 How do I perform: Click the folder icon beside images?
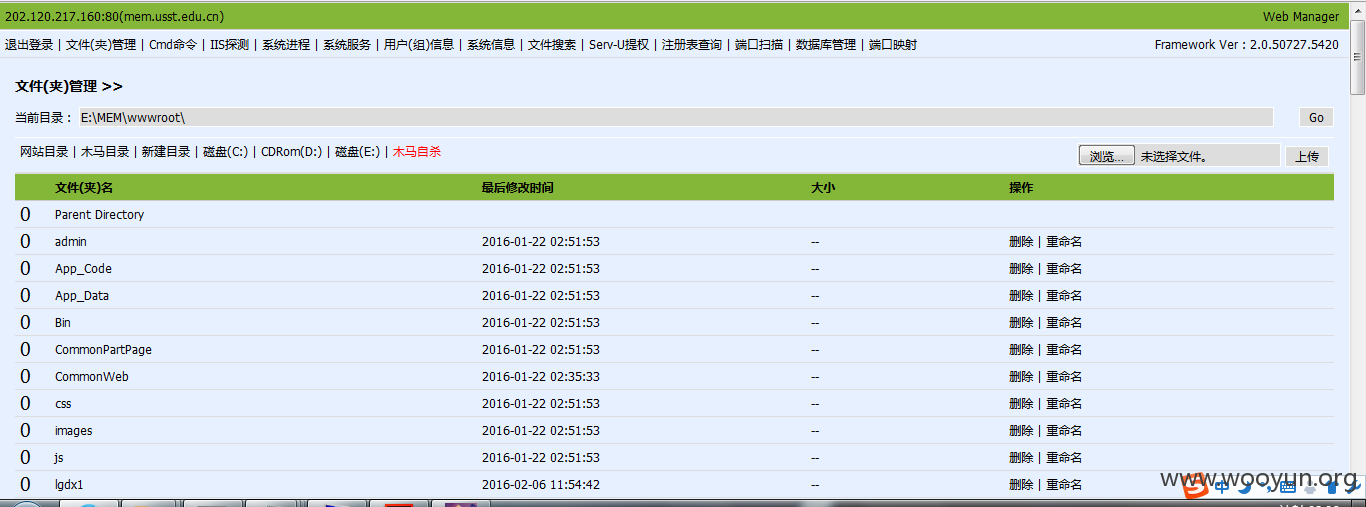25,431
